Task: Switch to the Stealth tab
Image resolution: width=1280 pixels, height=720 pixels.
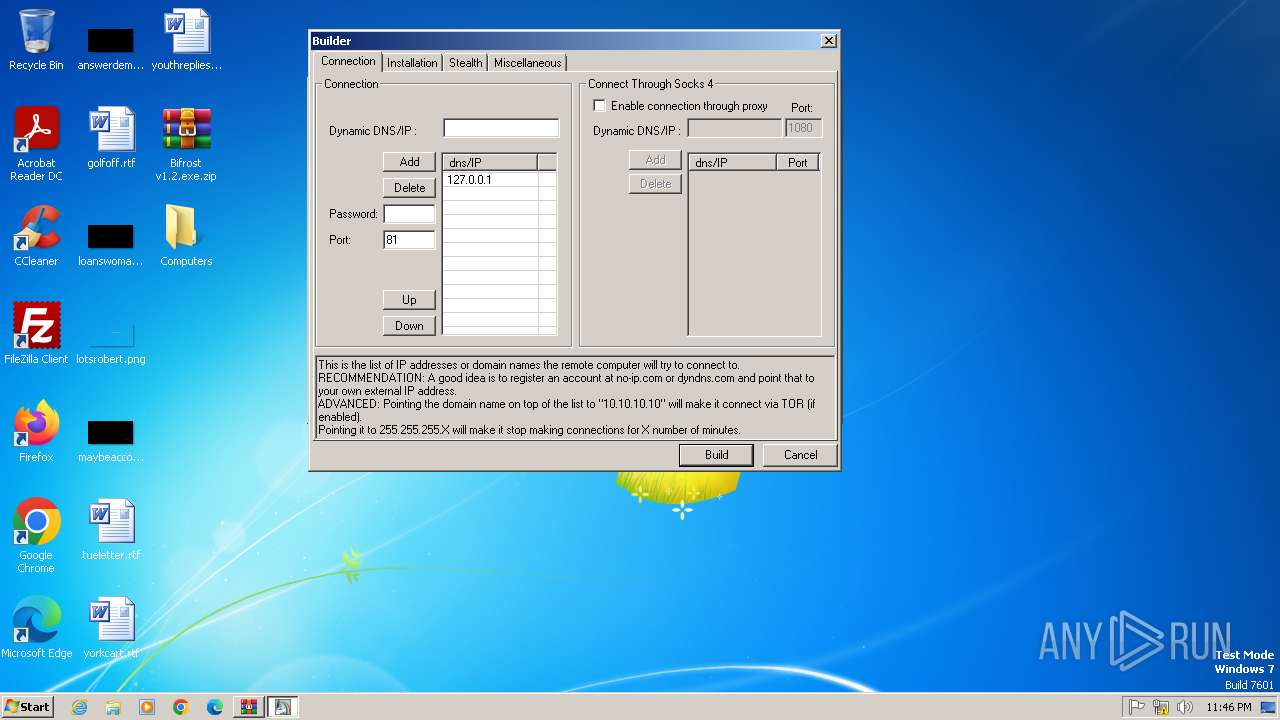Action: pos(465,62)
